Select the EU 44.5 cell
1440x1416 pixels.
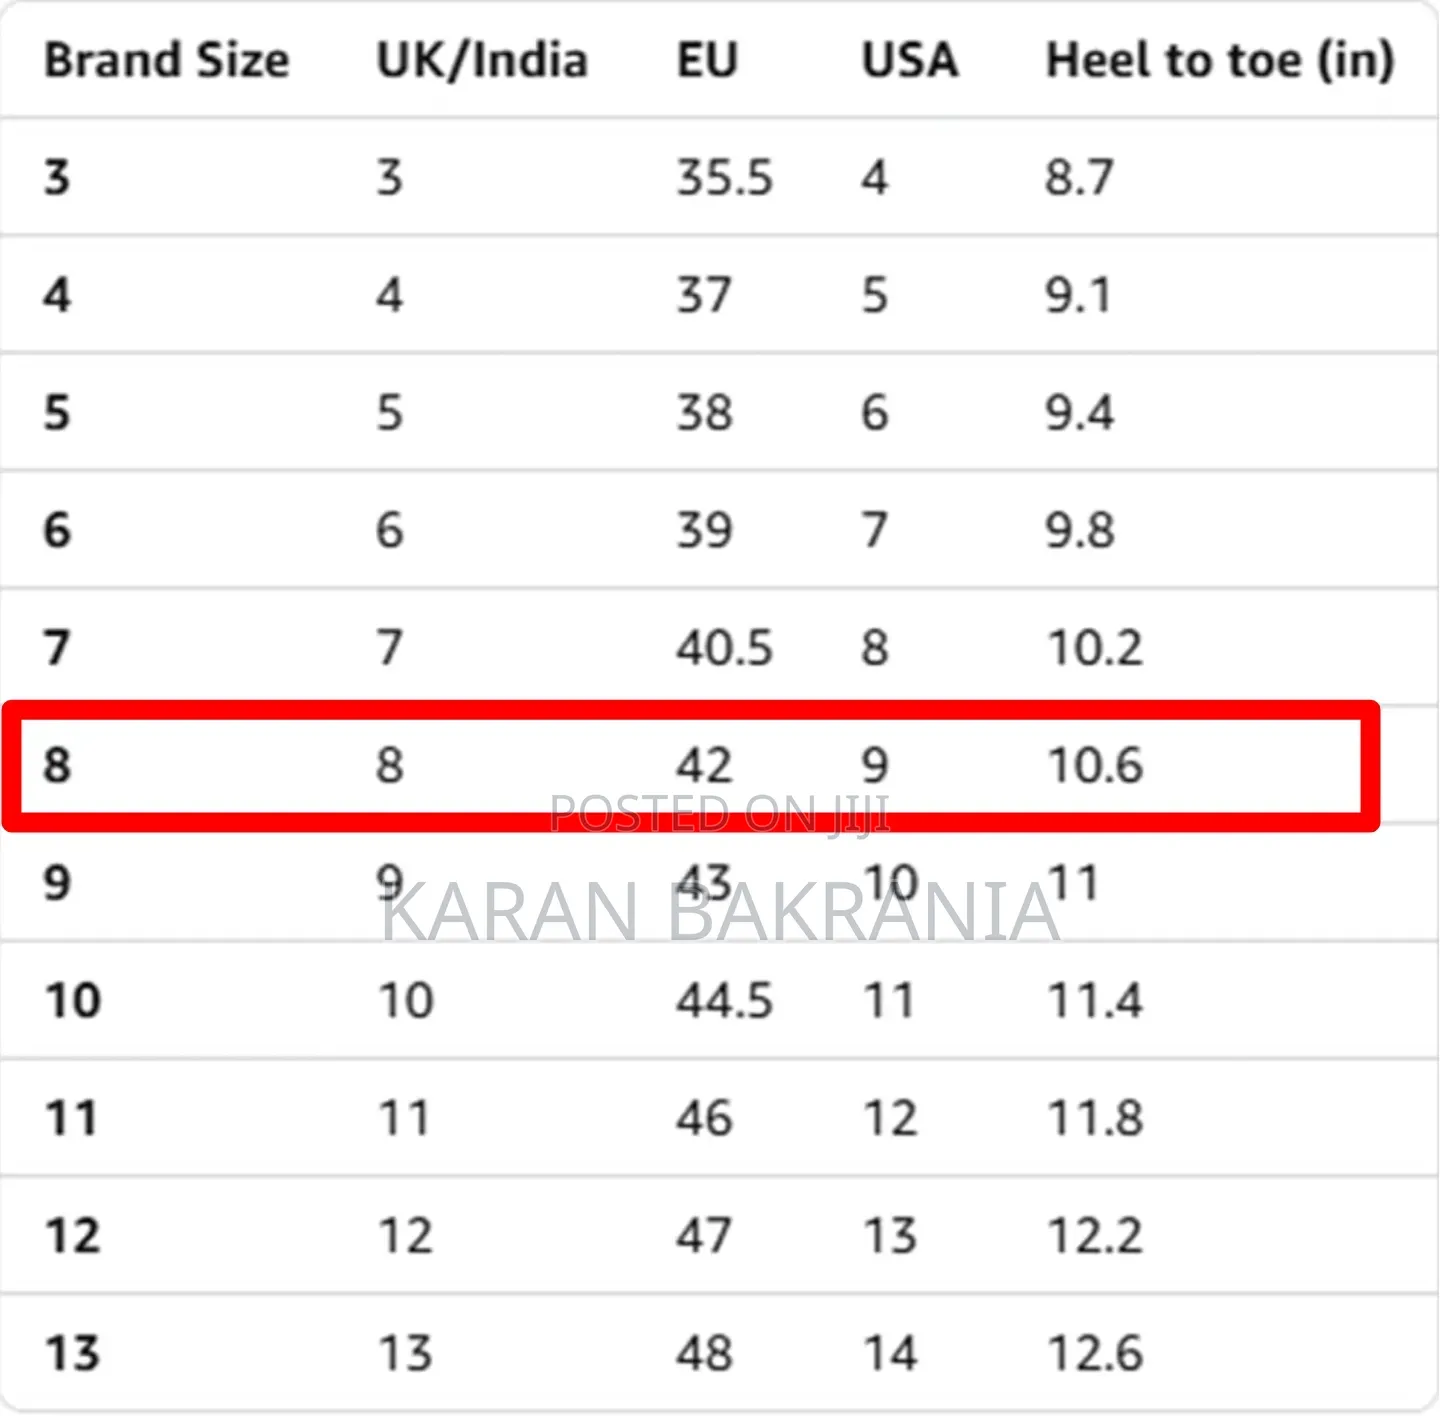click(x=725, y=1000)
